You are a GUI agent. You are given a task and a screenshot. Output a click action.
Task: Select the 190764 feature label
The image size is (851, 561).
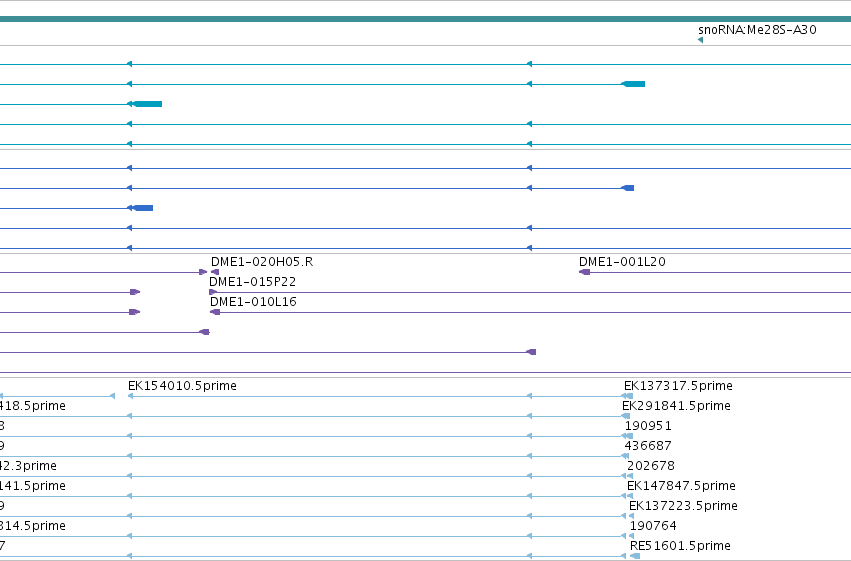tap(653, 526)
